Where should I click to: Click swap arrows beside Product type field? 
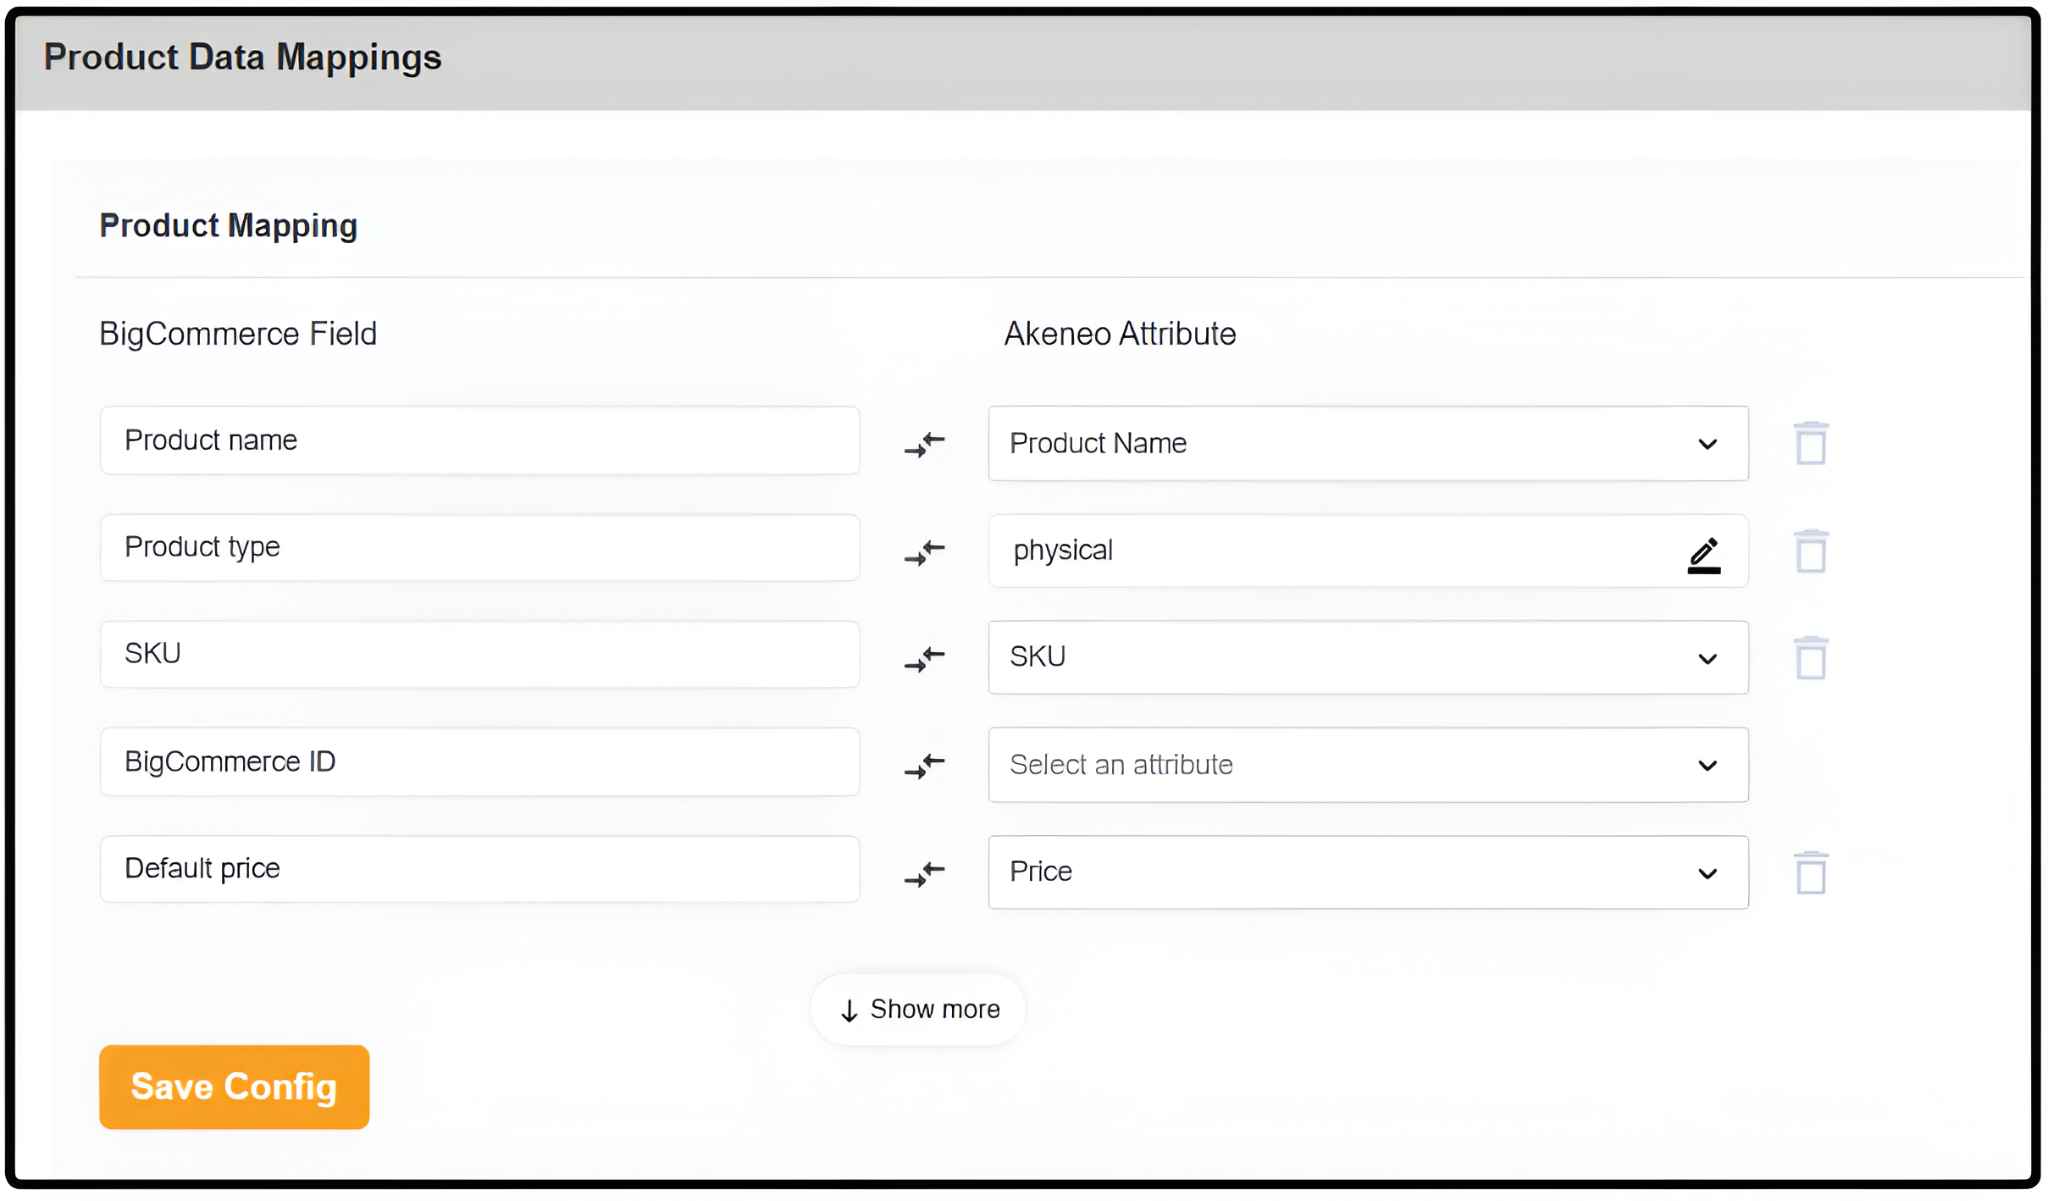coord(924,552)
